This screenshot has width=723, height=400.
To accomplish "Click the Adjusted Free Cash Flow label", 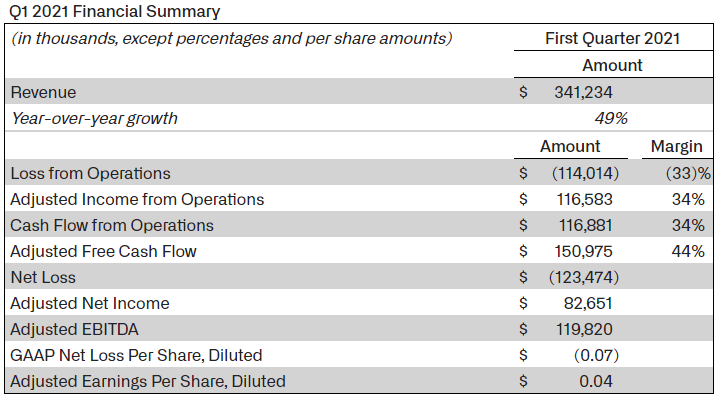I will click(x=103, y=251).
